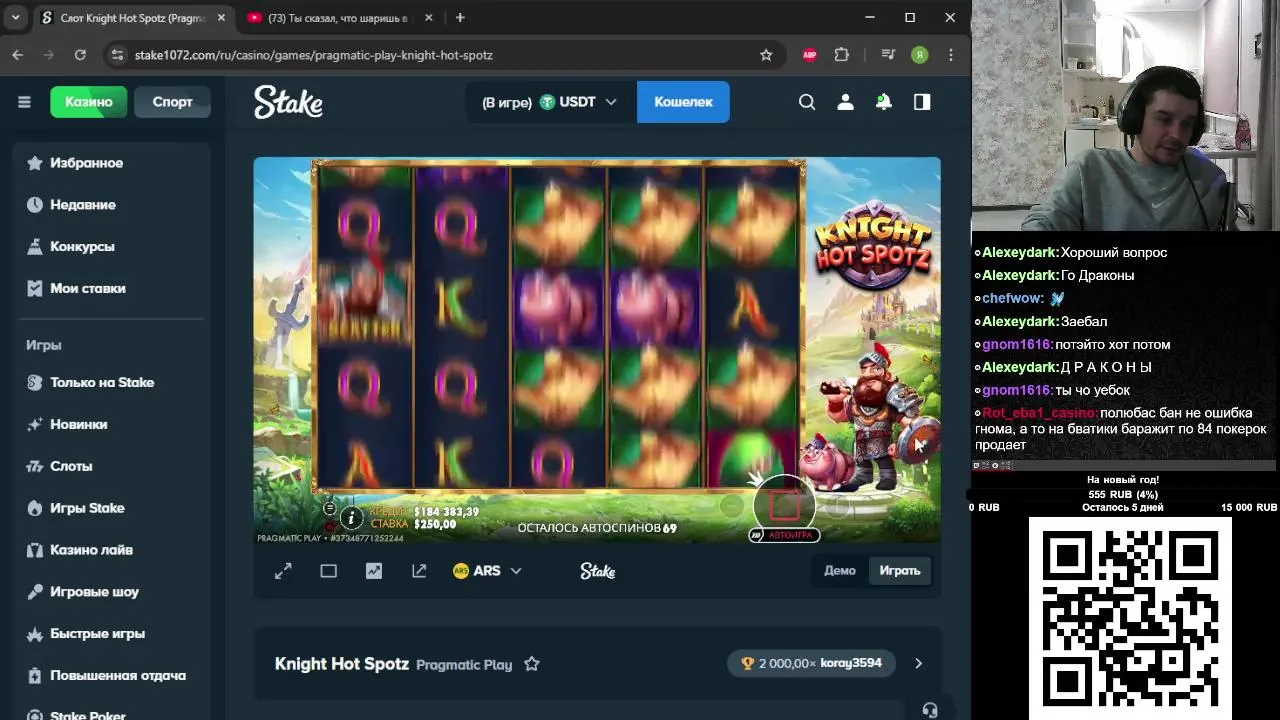Open Избранное in the sidebar
The width and height of the screenshot is (1280, 720).
coord(112,163)
